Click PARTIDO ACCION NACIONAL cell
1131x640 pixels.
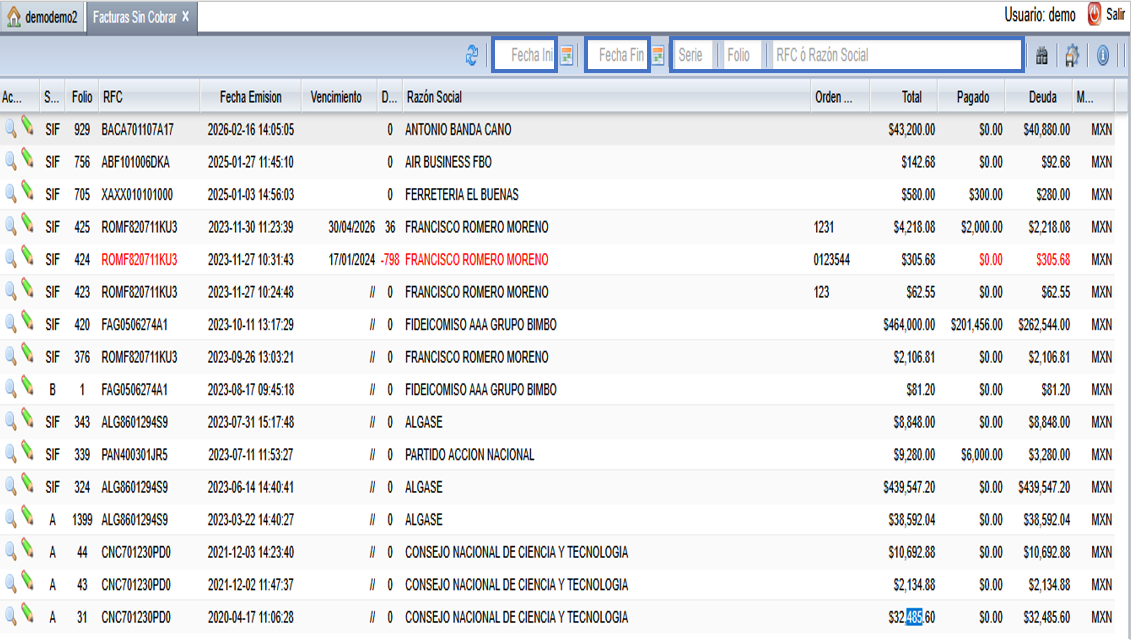(470, 455)
